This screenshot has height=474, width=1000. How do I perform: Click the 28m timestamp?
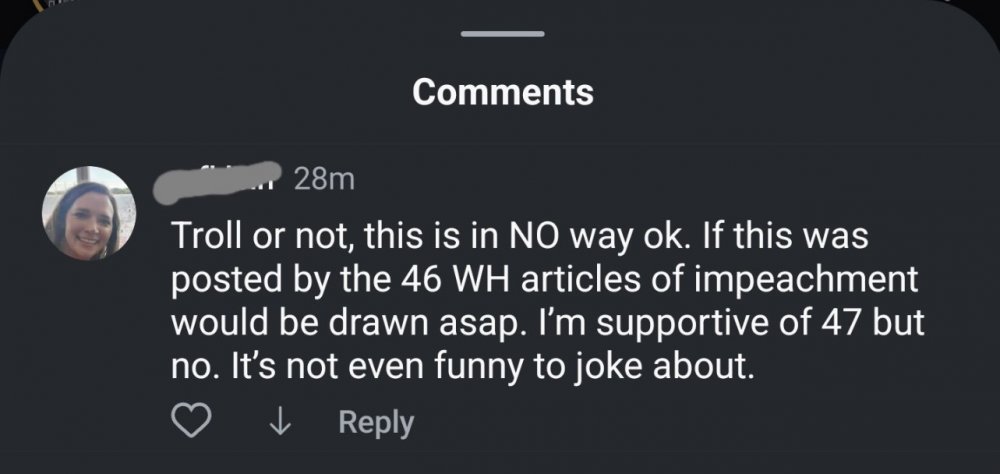[x=325, y=179]
